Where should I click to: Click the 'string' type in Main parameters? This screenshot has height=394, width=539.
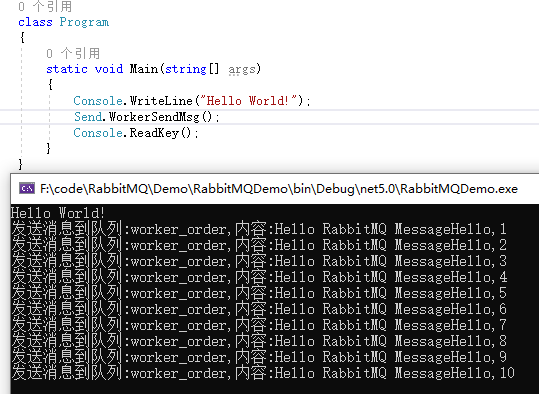(x=186, y=69)
